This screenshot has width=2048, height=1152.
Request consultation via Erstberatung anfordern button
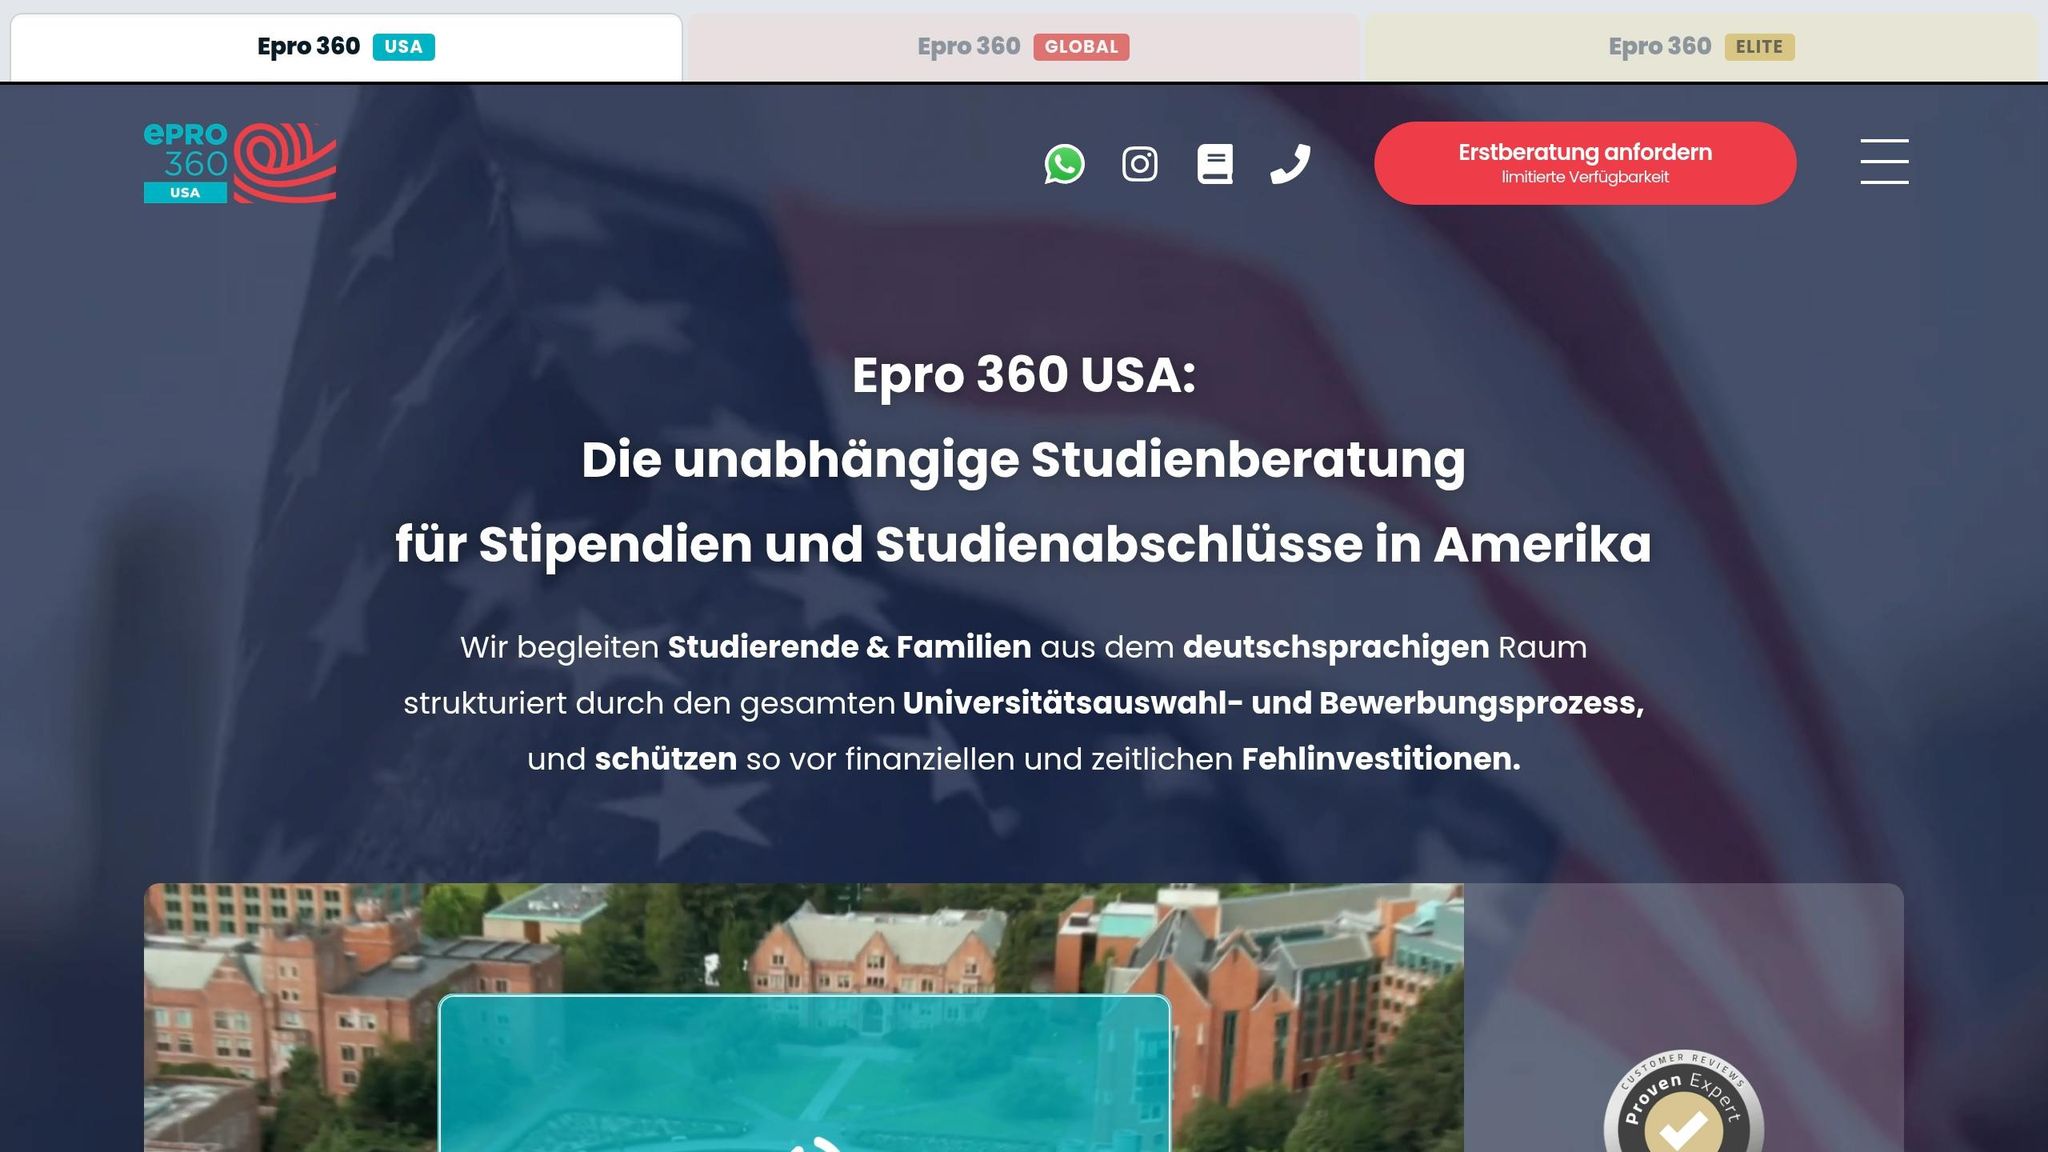tap(1585, 163)
